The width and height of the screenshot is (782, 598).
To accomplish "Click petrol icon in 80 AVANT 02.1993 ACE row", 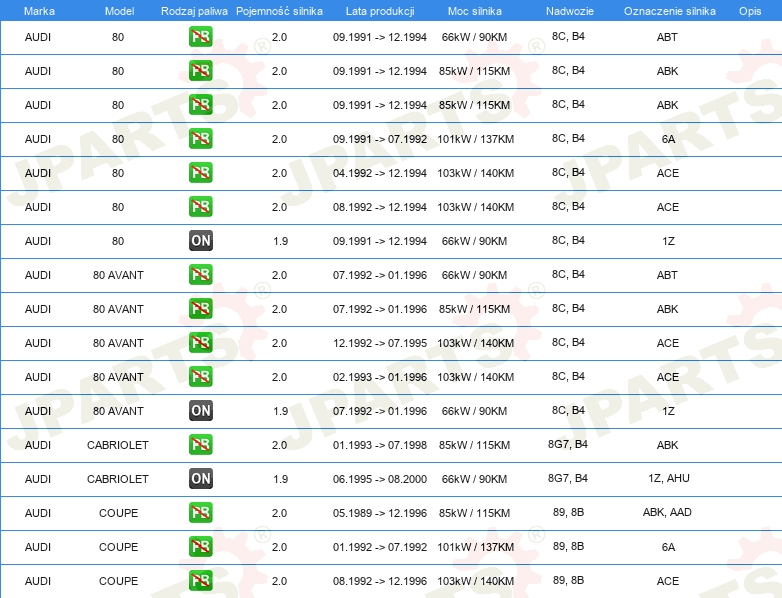I will point(200,377).
